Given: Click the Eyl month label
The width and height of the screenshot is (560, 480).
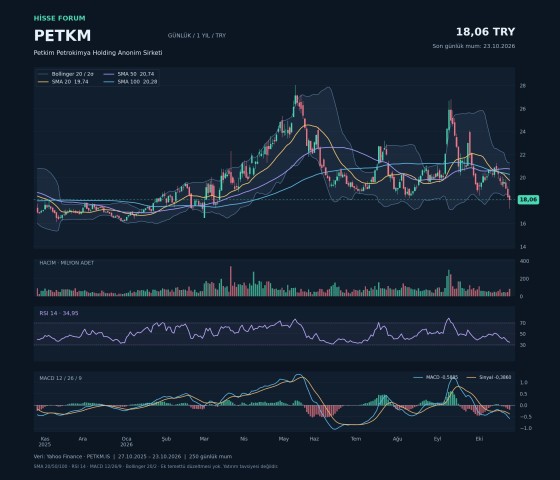Looking at the screenshot, I should click(438, 439).
